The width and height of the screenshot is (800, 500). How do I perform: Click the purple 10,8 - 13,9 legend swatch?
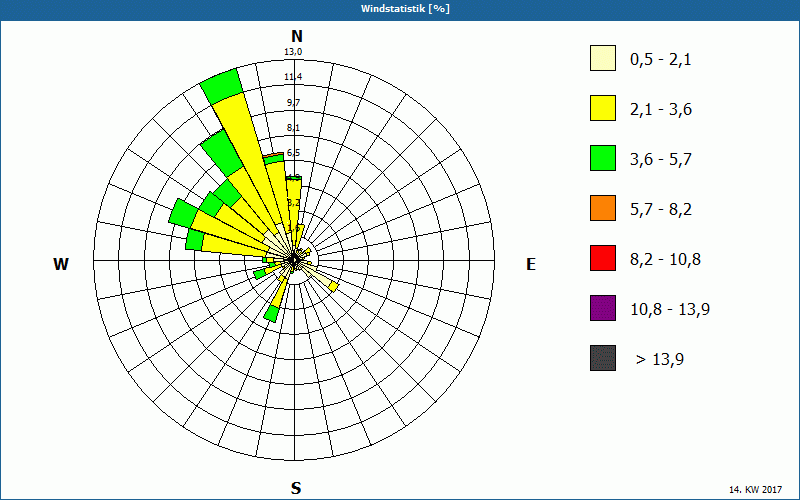pos(603,308)
